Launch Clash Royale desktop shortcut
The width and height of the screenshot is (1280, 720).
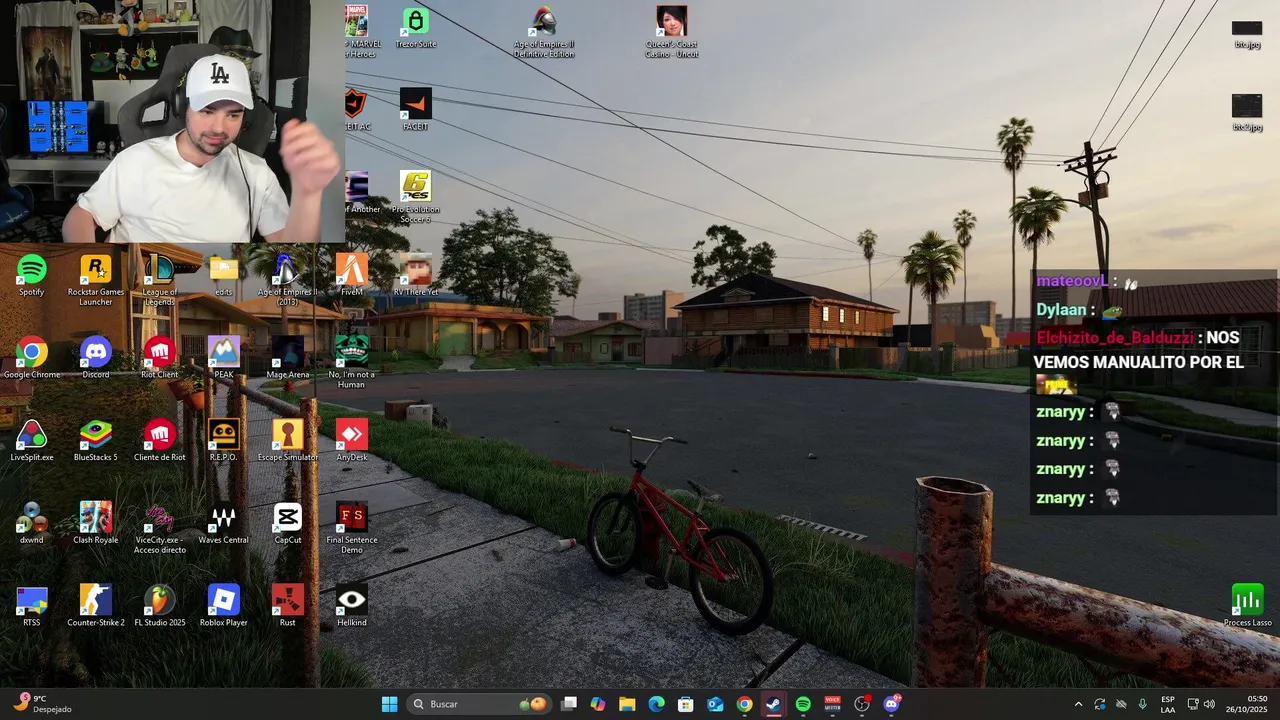96,524
